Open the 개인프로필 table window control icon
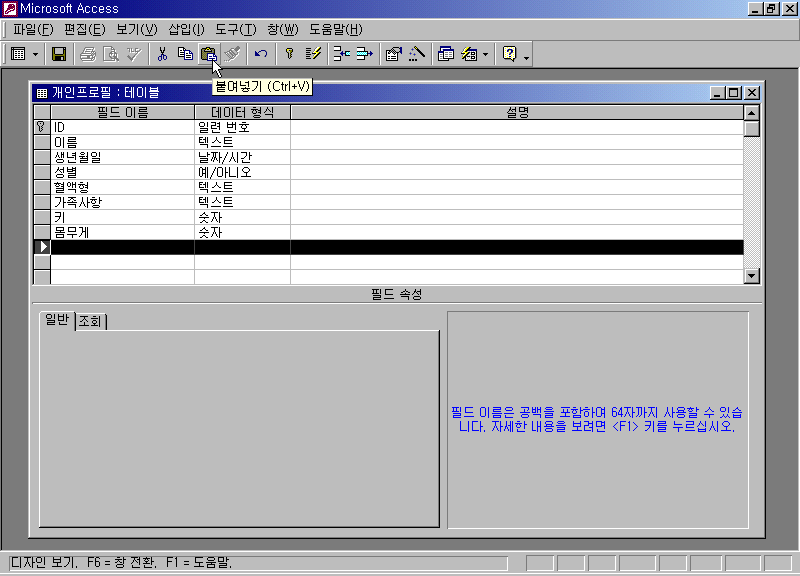Image resolution: width=800 pixels, height=576 pixels. 42,93
